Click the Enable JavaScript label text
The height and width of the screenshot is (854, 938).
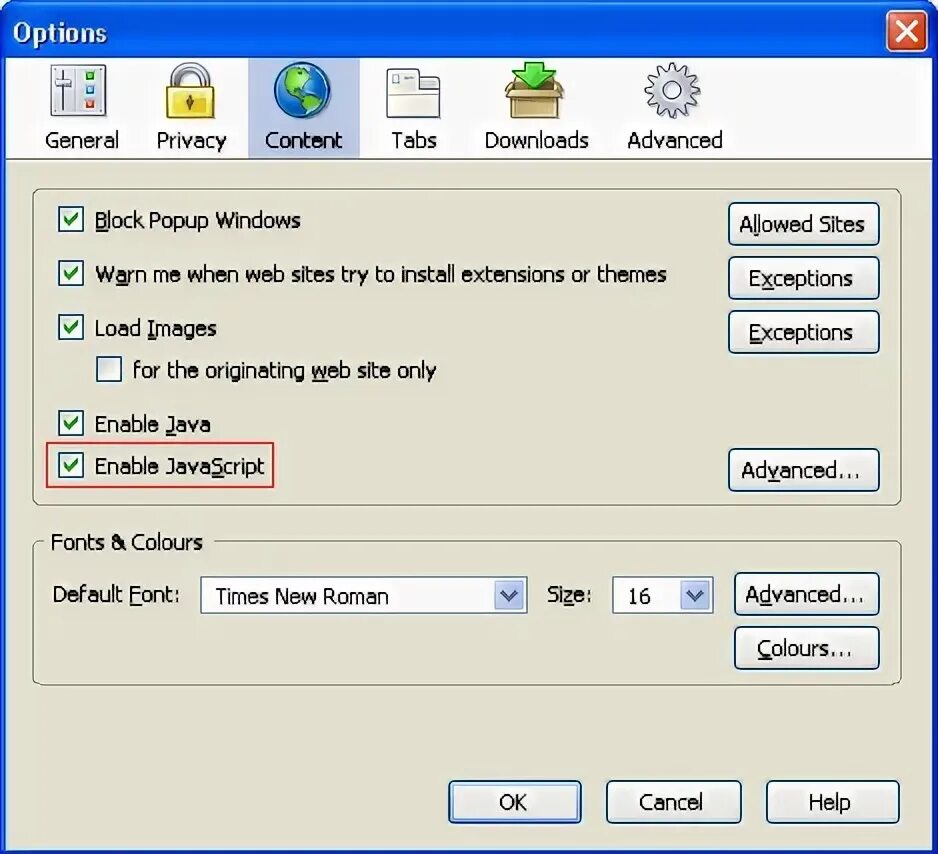pos(179,466)
